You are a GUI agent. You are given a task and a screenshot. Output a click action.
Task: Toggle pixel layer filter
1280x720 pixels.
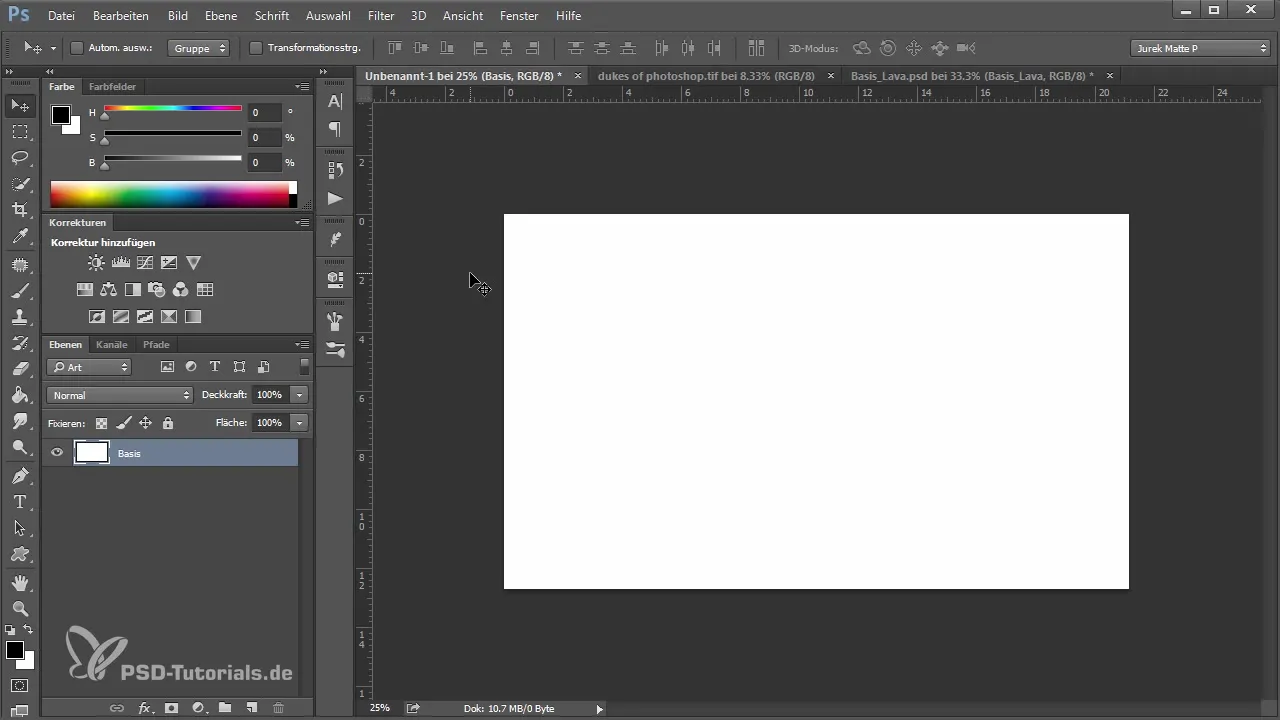click(x=167, y=367)
